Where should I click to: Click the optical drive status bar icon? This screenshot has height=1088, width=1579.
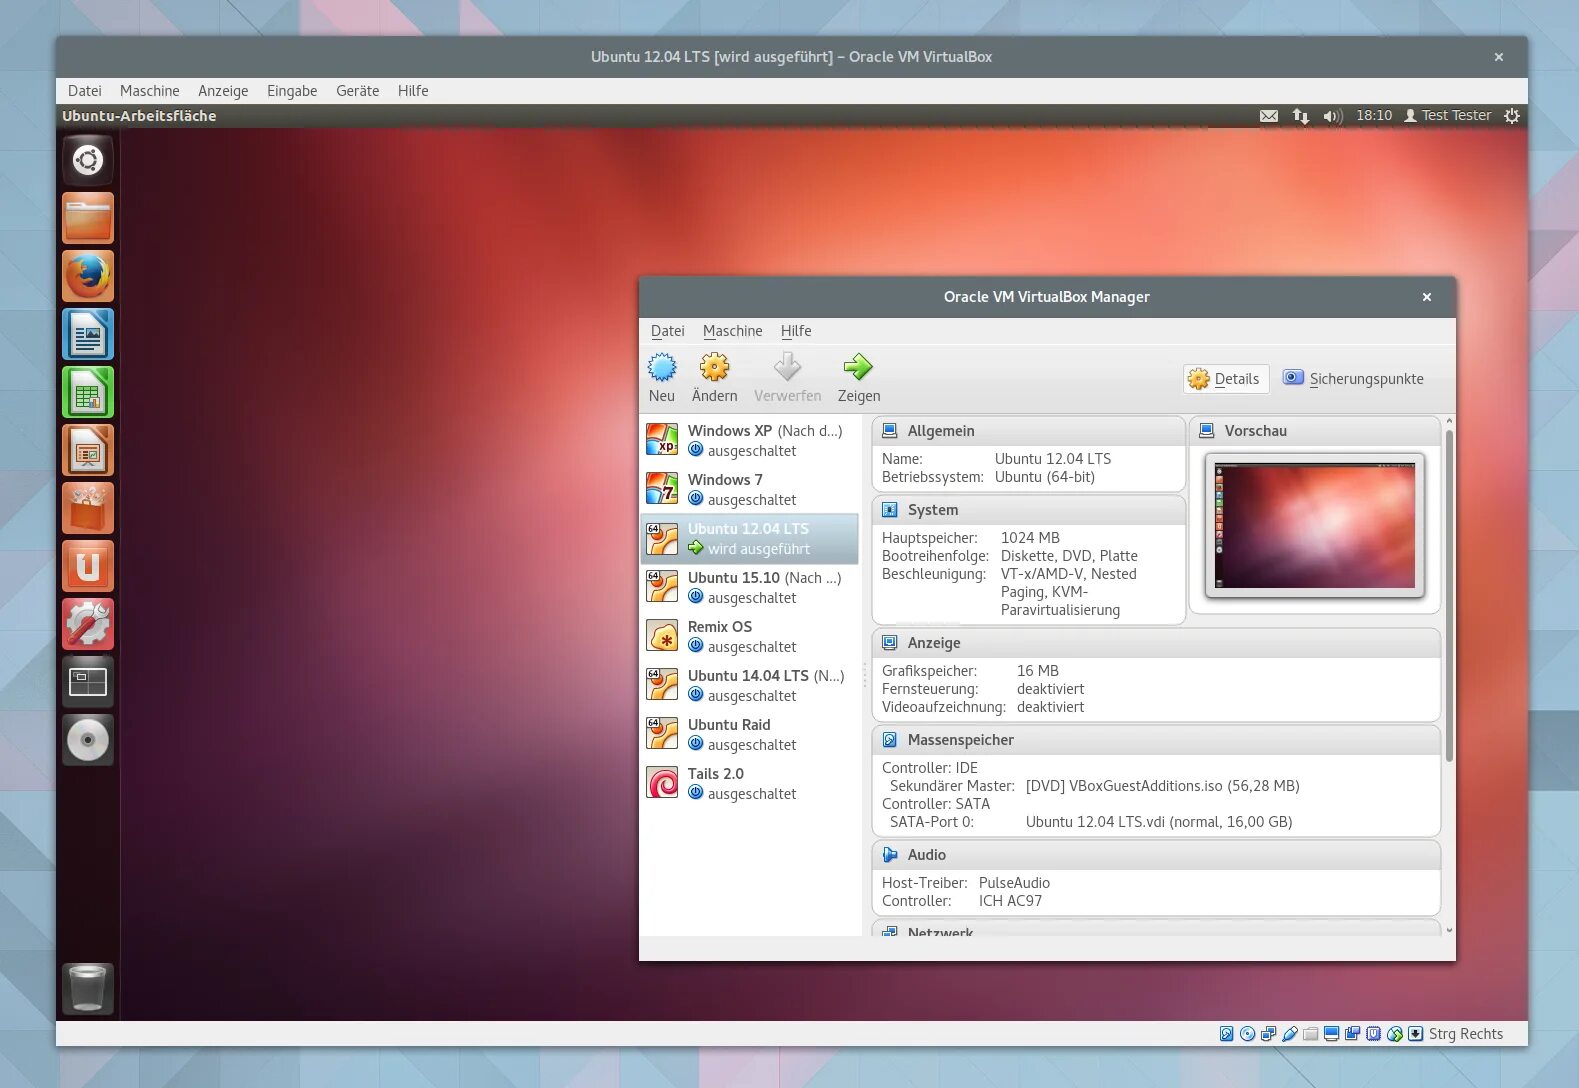[x=1247, y=1034]
